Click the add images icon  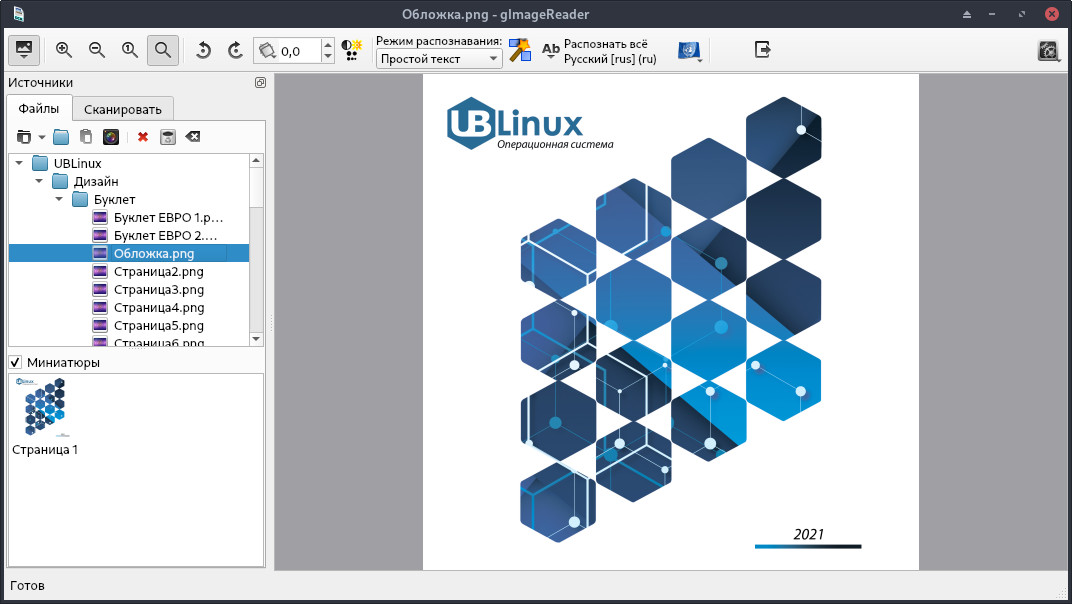pyautogui.click(x=24, y=137)
